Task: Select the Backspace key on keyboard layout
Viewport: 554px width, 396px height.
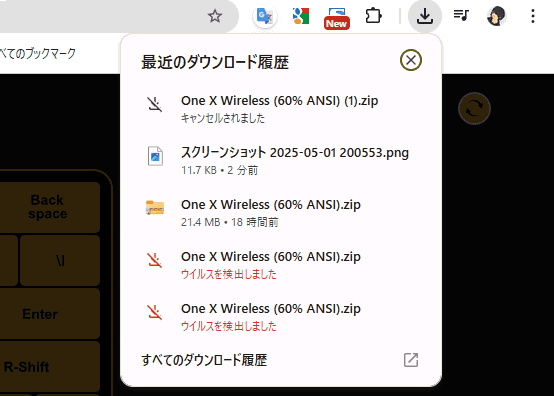Action: pos(49,207)
